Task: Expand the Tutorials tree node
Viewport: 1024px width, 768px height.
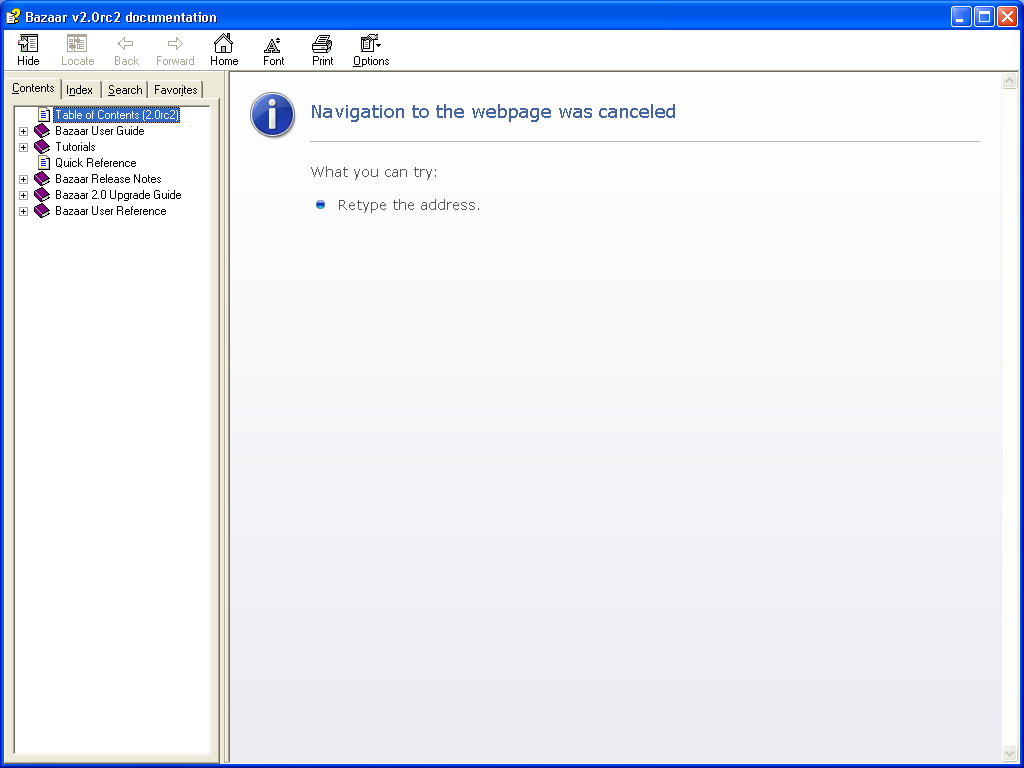Action: pos(24,147)
